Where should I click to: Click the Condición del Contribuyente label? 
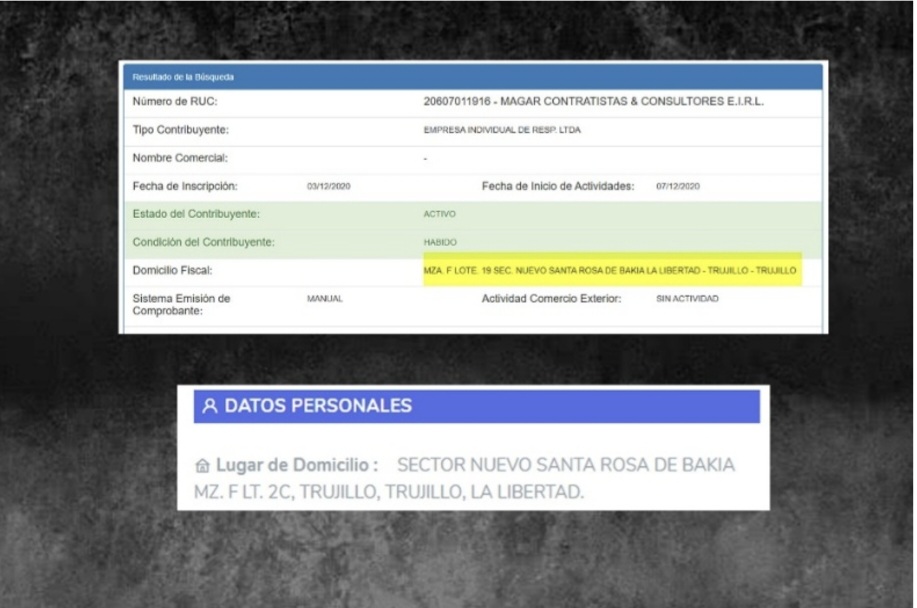(203, 243)
